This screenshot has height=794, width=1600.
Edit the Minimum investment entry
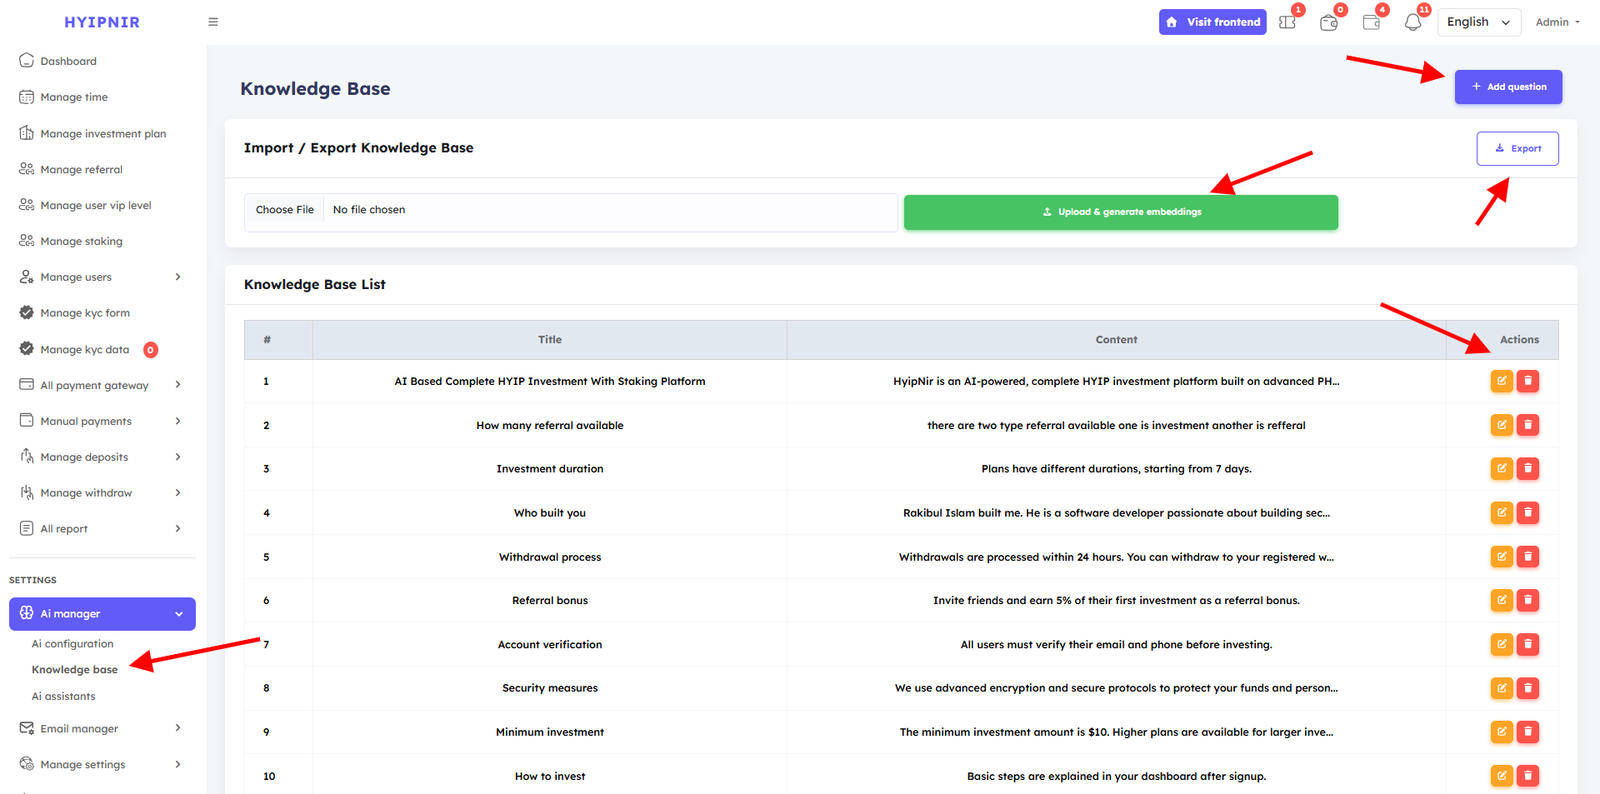point(1502,732)
